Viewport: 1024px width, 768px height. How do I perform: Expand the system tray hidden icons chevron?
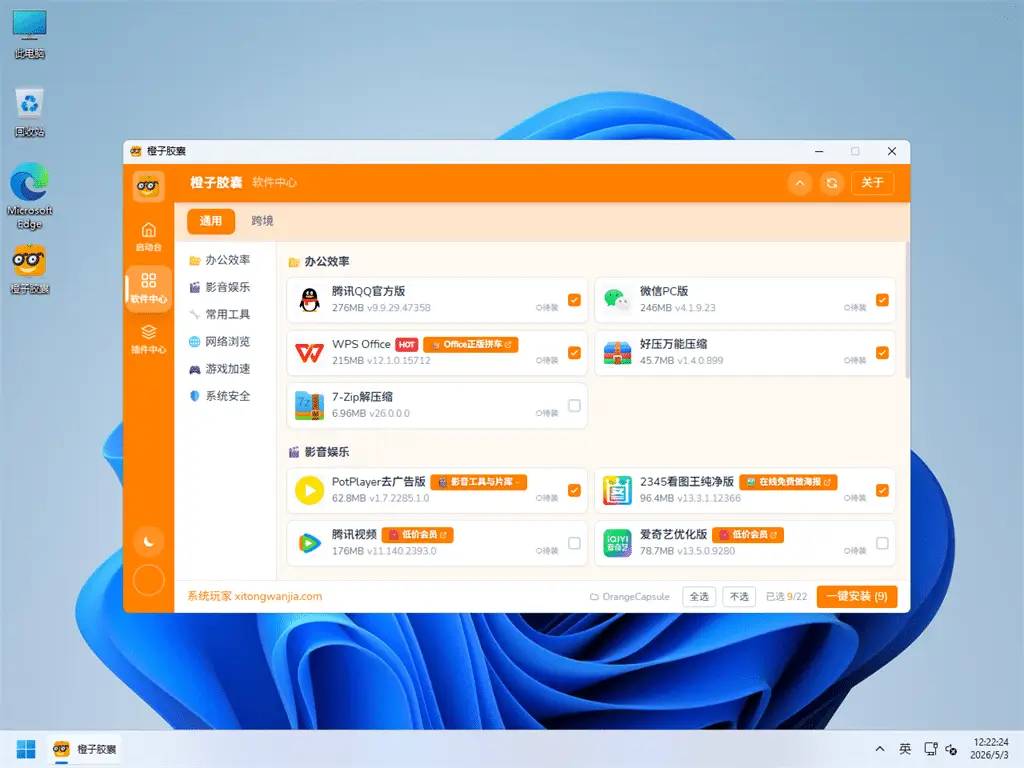click(880, 749)
